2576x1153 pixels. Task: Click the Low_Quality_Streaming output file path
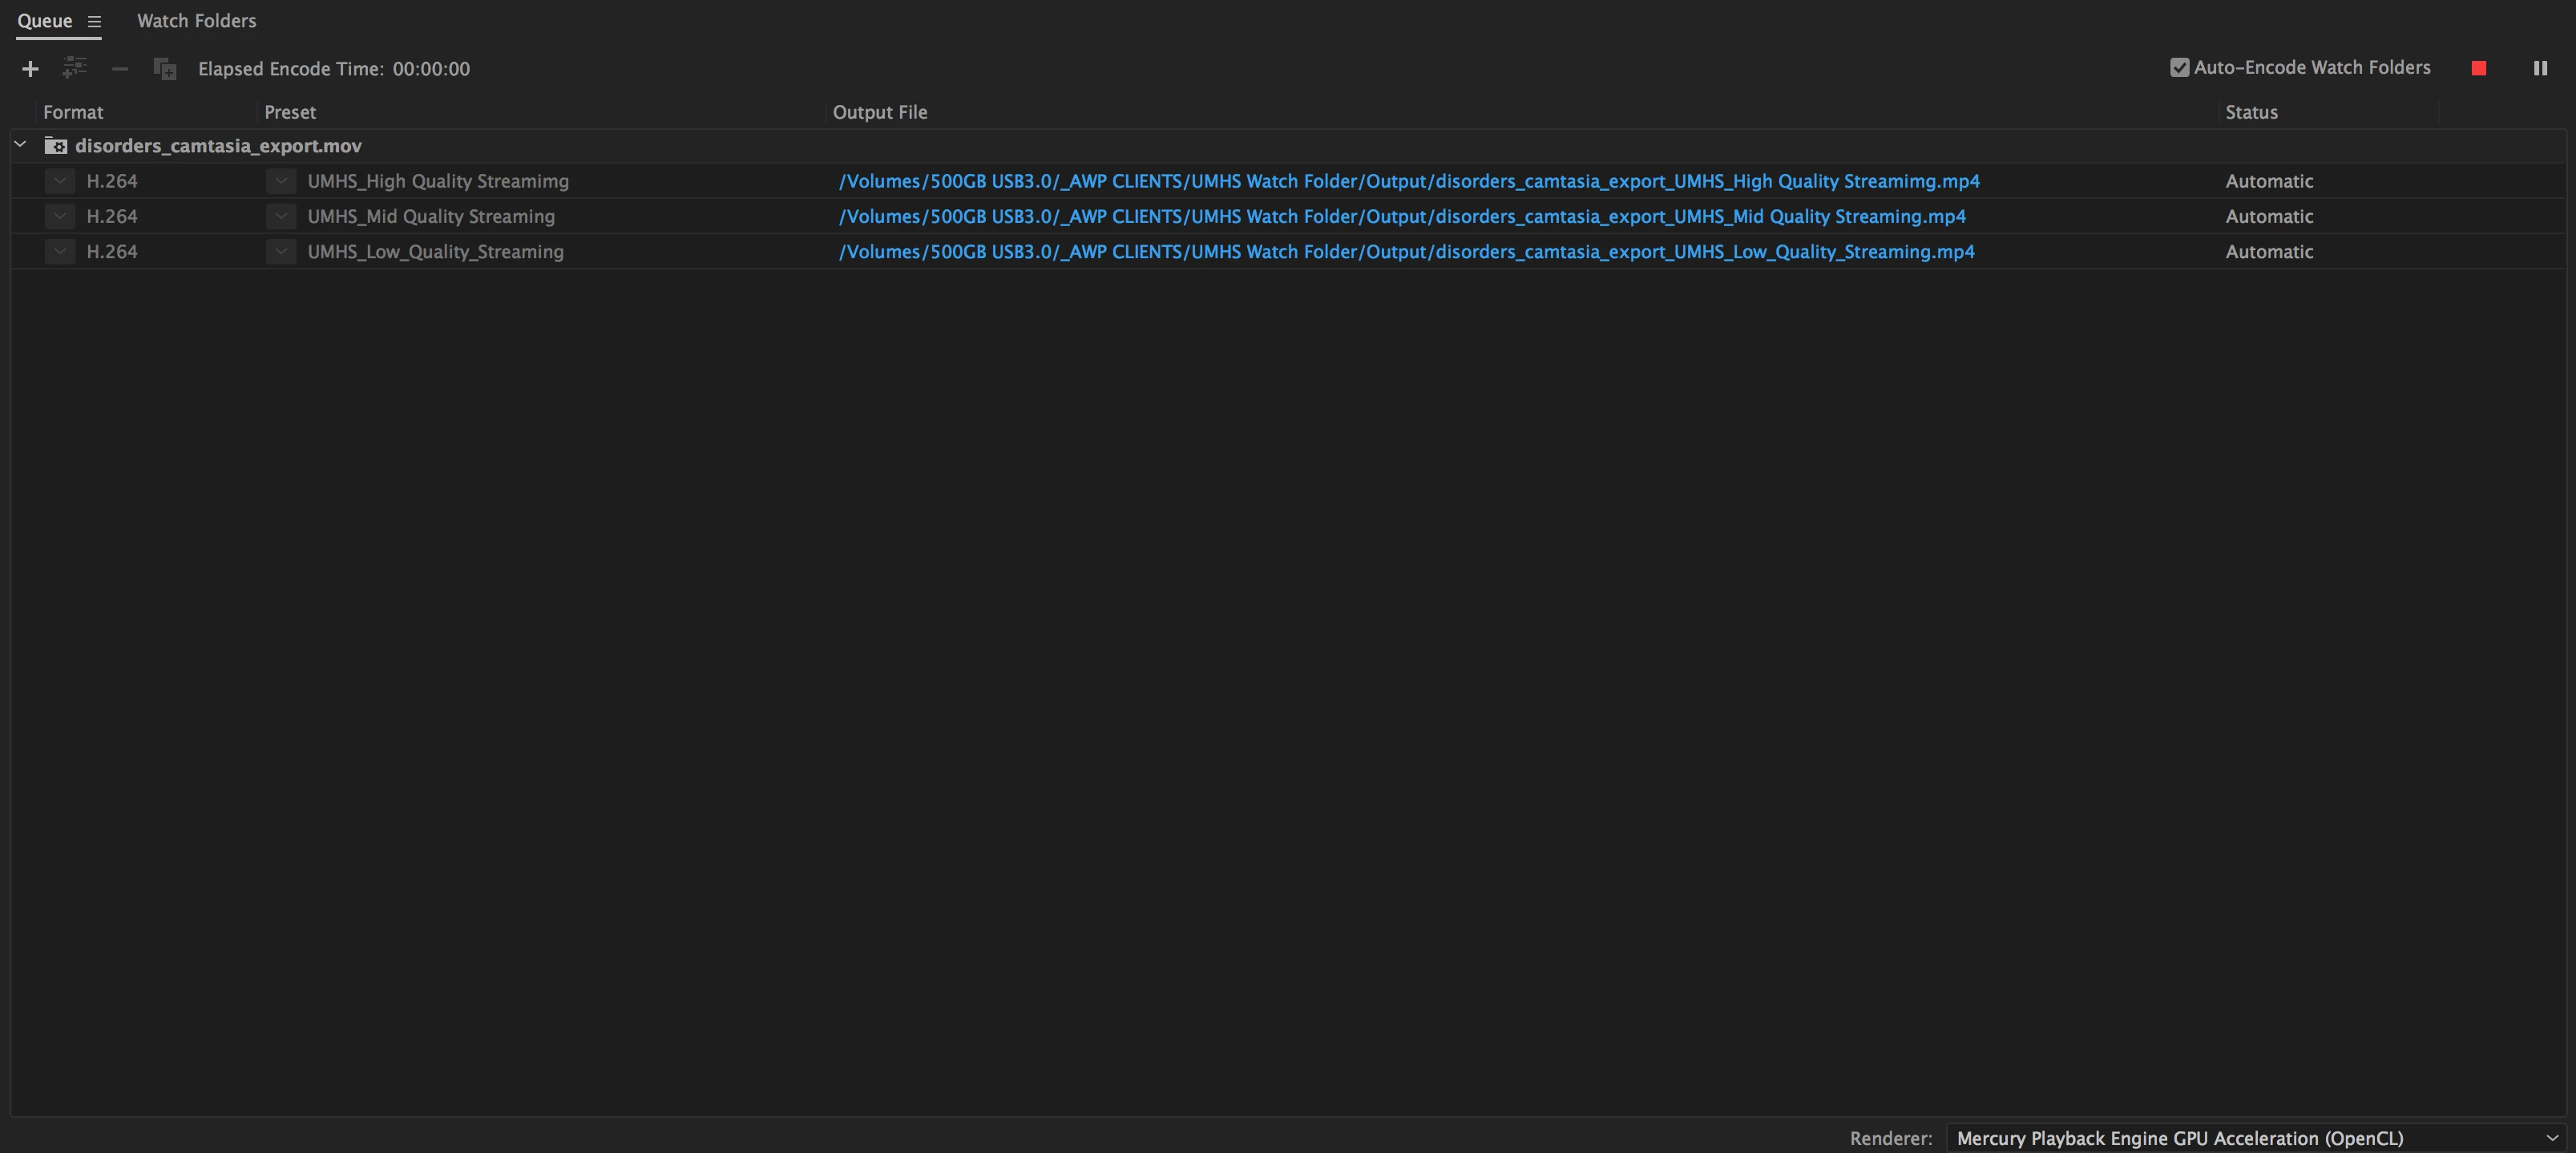point(1406,251)
